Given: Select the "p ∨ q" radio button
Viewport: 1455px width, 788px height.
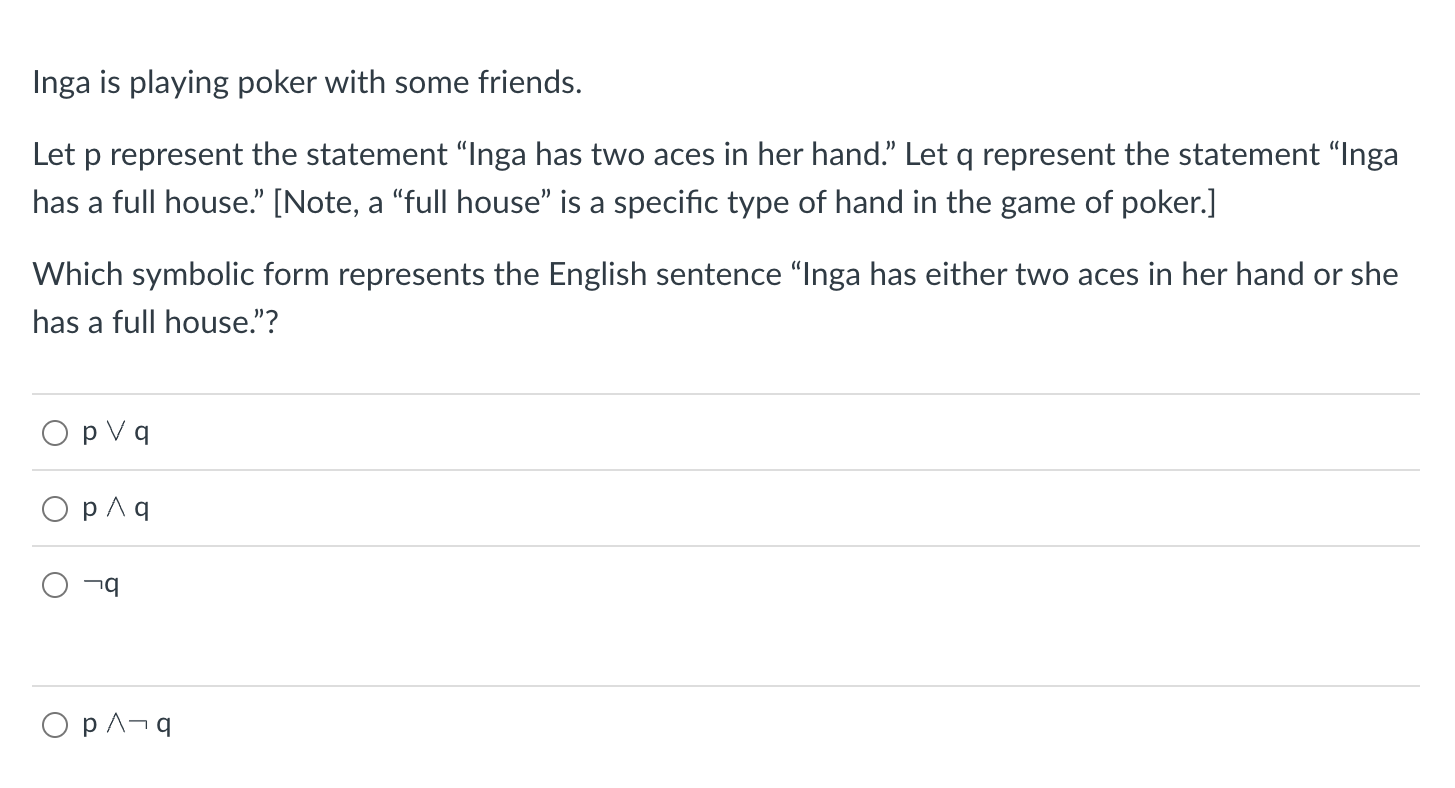Looking at the screenshot, I should 56,433.
